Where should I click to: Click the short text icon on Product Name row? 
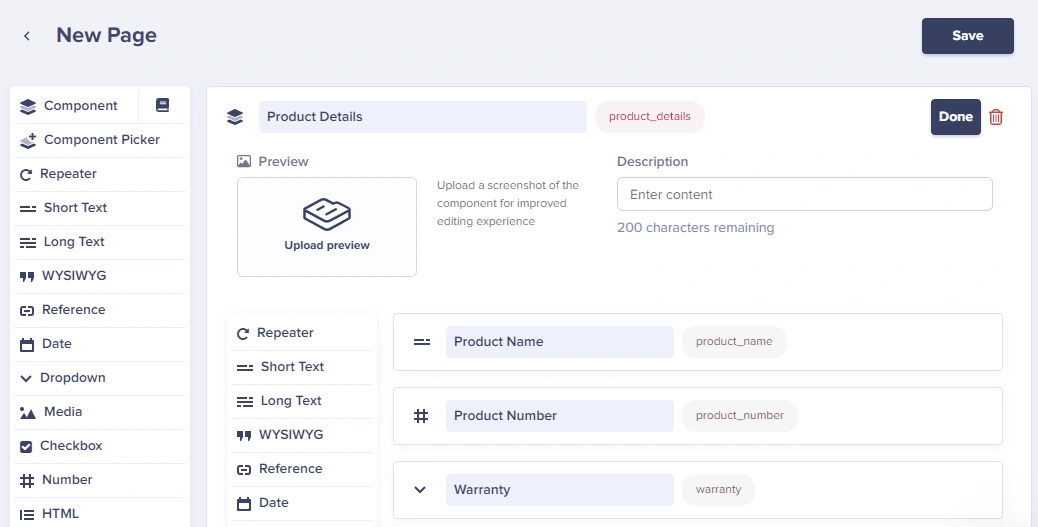coord(422,342)
